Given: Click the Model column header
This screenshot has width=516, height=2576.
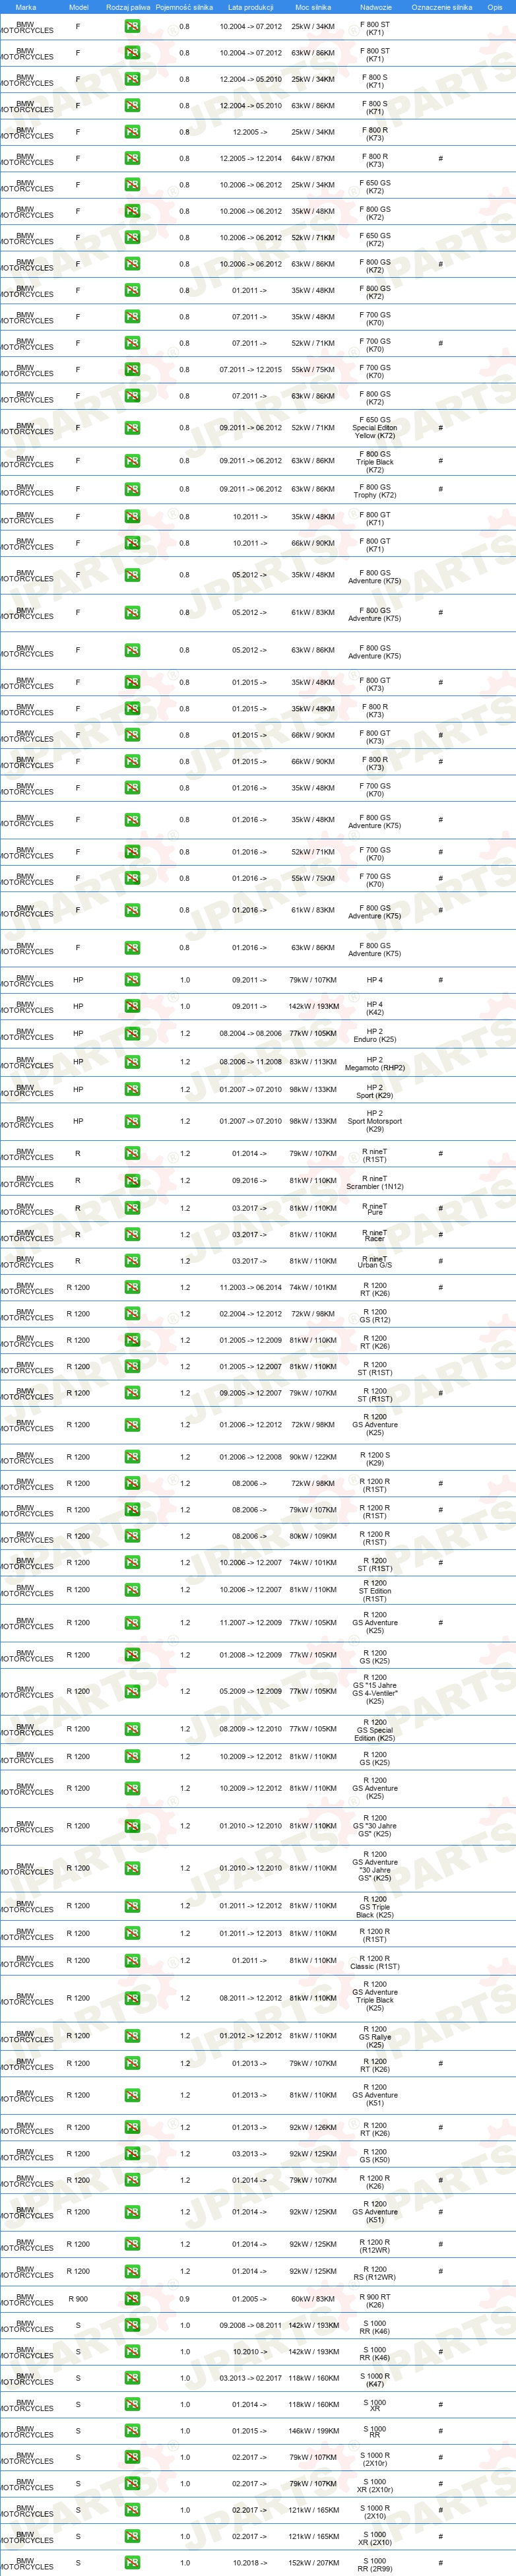Looking at the screenshot, I should (78, 7).
